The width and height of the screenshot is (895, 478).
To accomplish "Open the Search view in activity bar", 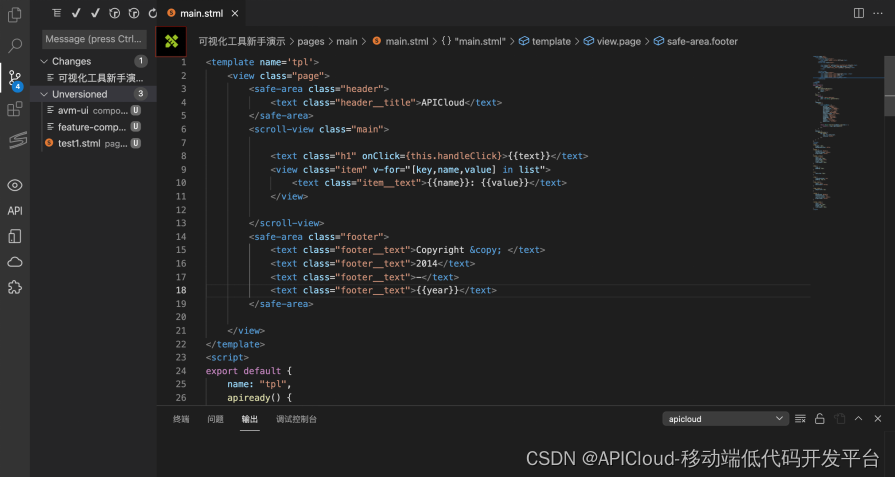I will pyautogui.click(x=15, y=45).
